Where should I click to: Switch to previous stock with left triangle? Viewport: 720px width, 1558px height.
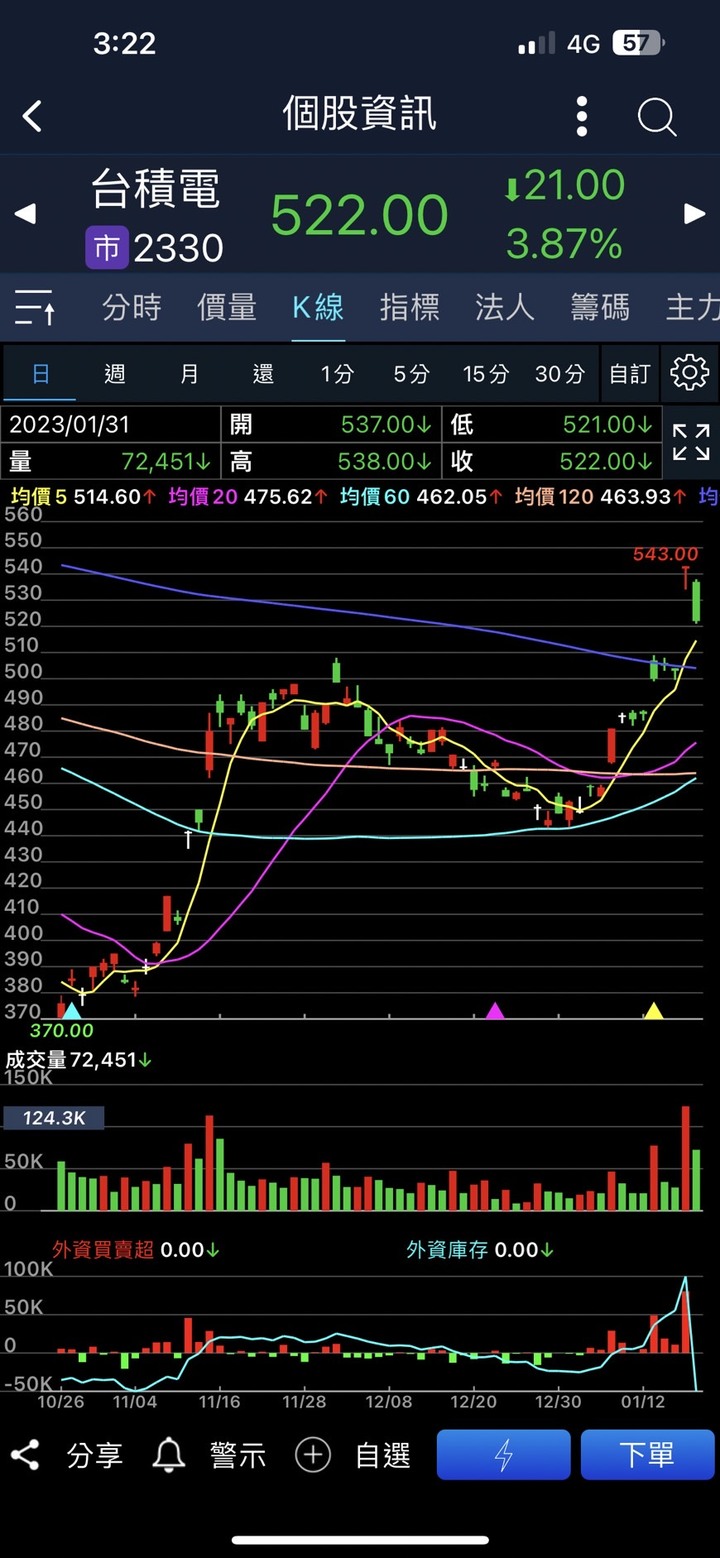[25, 213]
